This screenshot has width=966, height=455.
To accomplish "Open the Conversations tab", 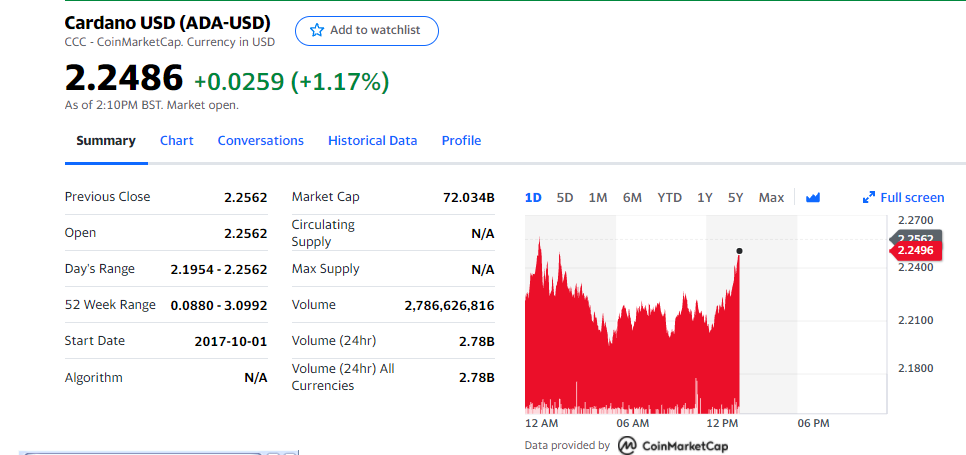I will click(x=261, y=140).
